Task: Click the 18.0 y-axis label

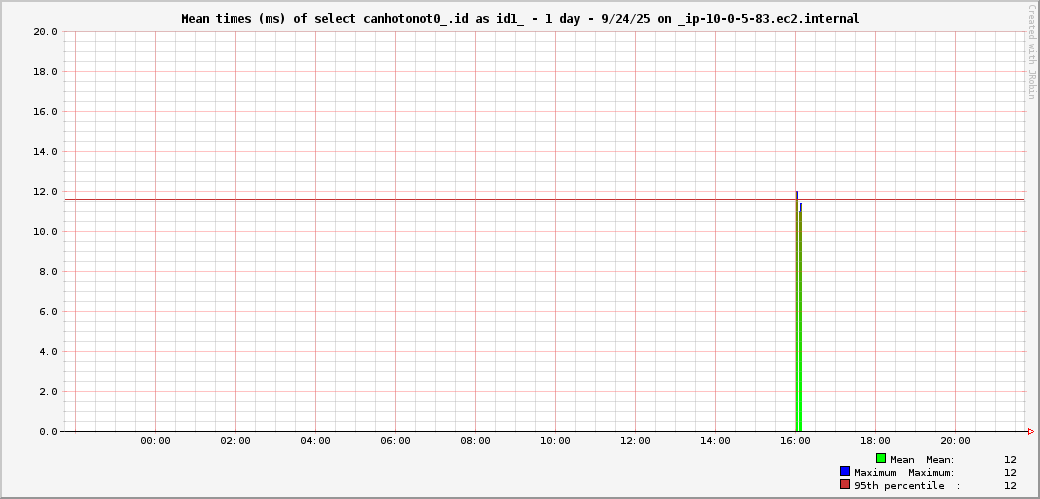Action: (x=45, y=71)
